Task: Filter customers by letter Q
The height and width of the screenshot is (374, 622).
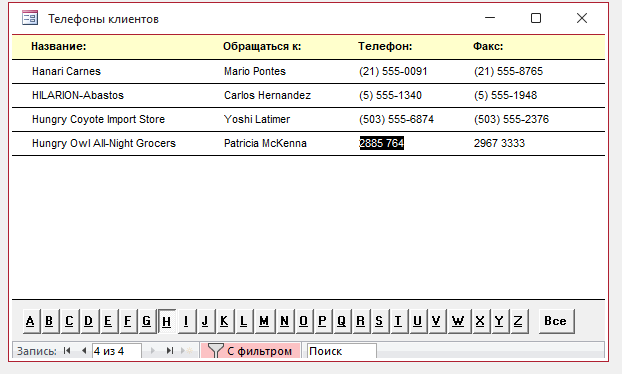Action: click(x=342, y=321)
